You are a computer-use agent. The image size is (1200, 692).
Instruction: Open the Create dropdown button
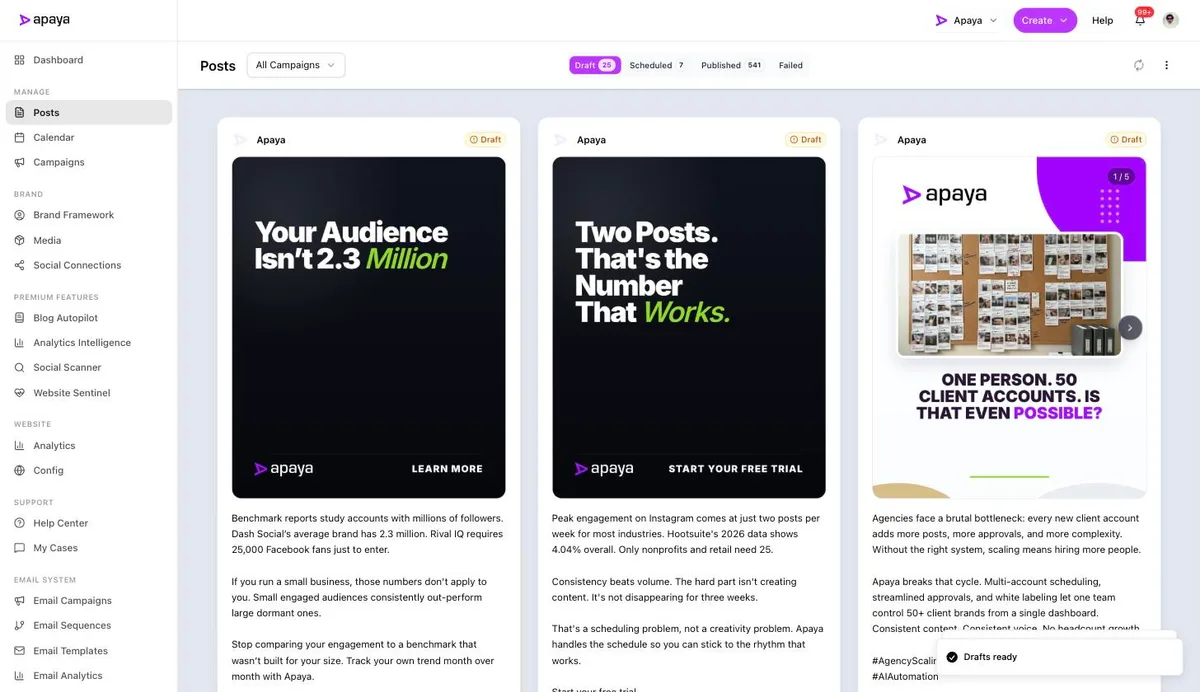pos(1045,20)
